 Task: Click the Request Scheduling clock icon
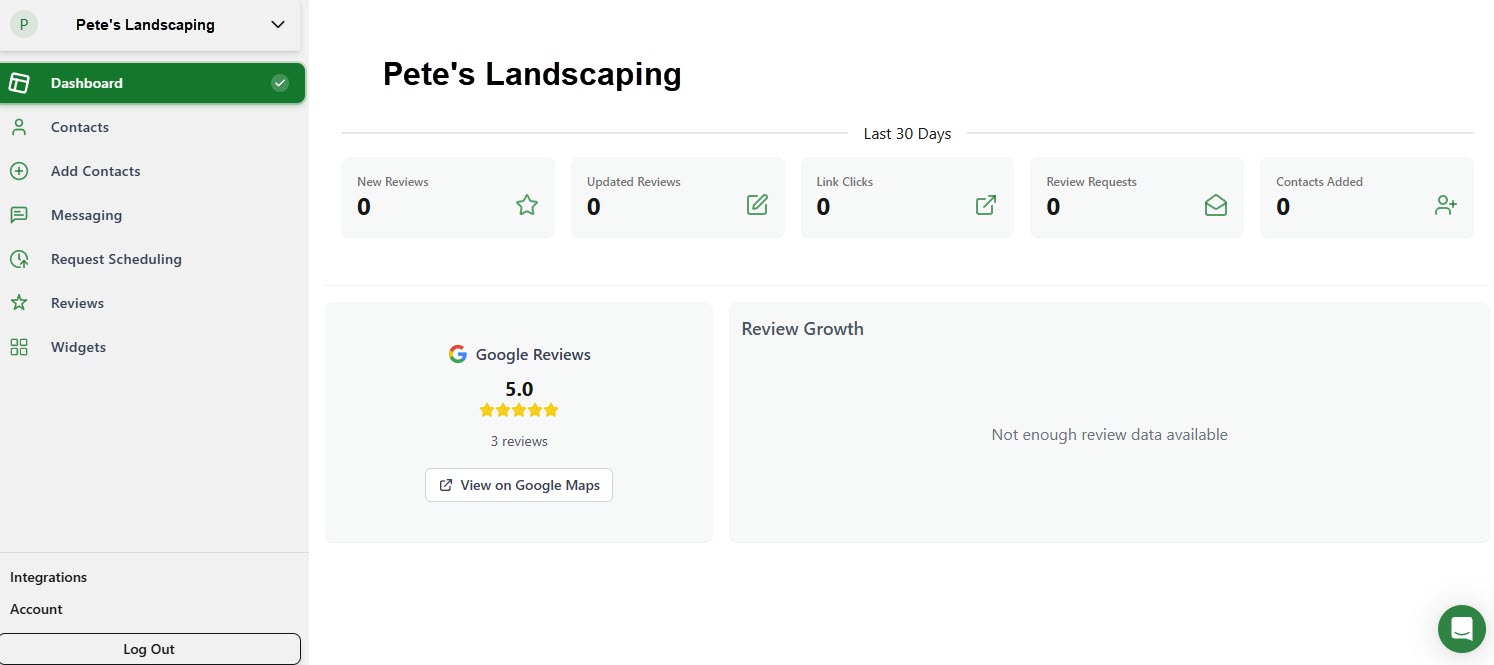pyautogui.click(x=19, y=259)
